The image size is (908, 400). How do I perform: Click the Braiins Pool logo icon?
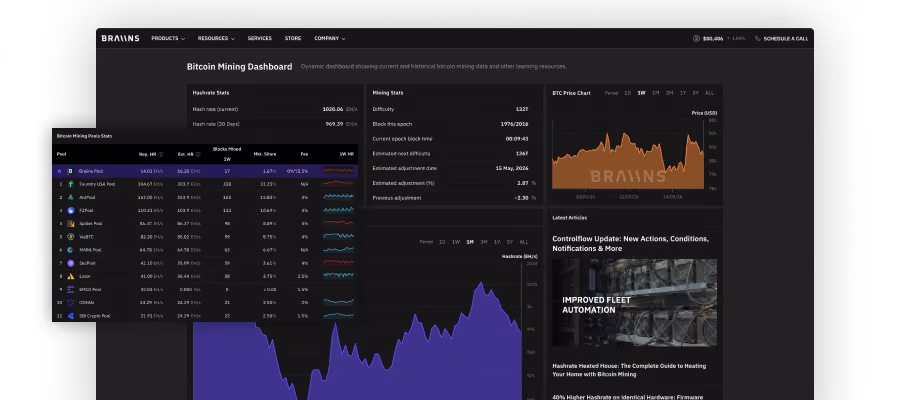click(x=70, y=171)
